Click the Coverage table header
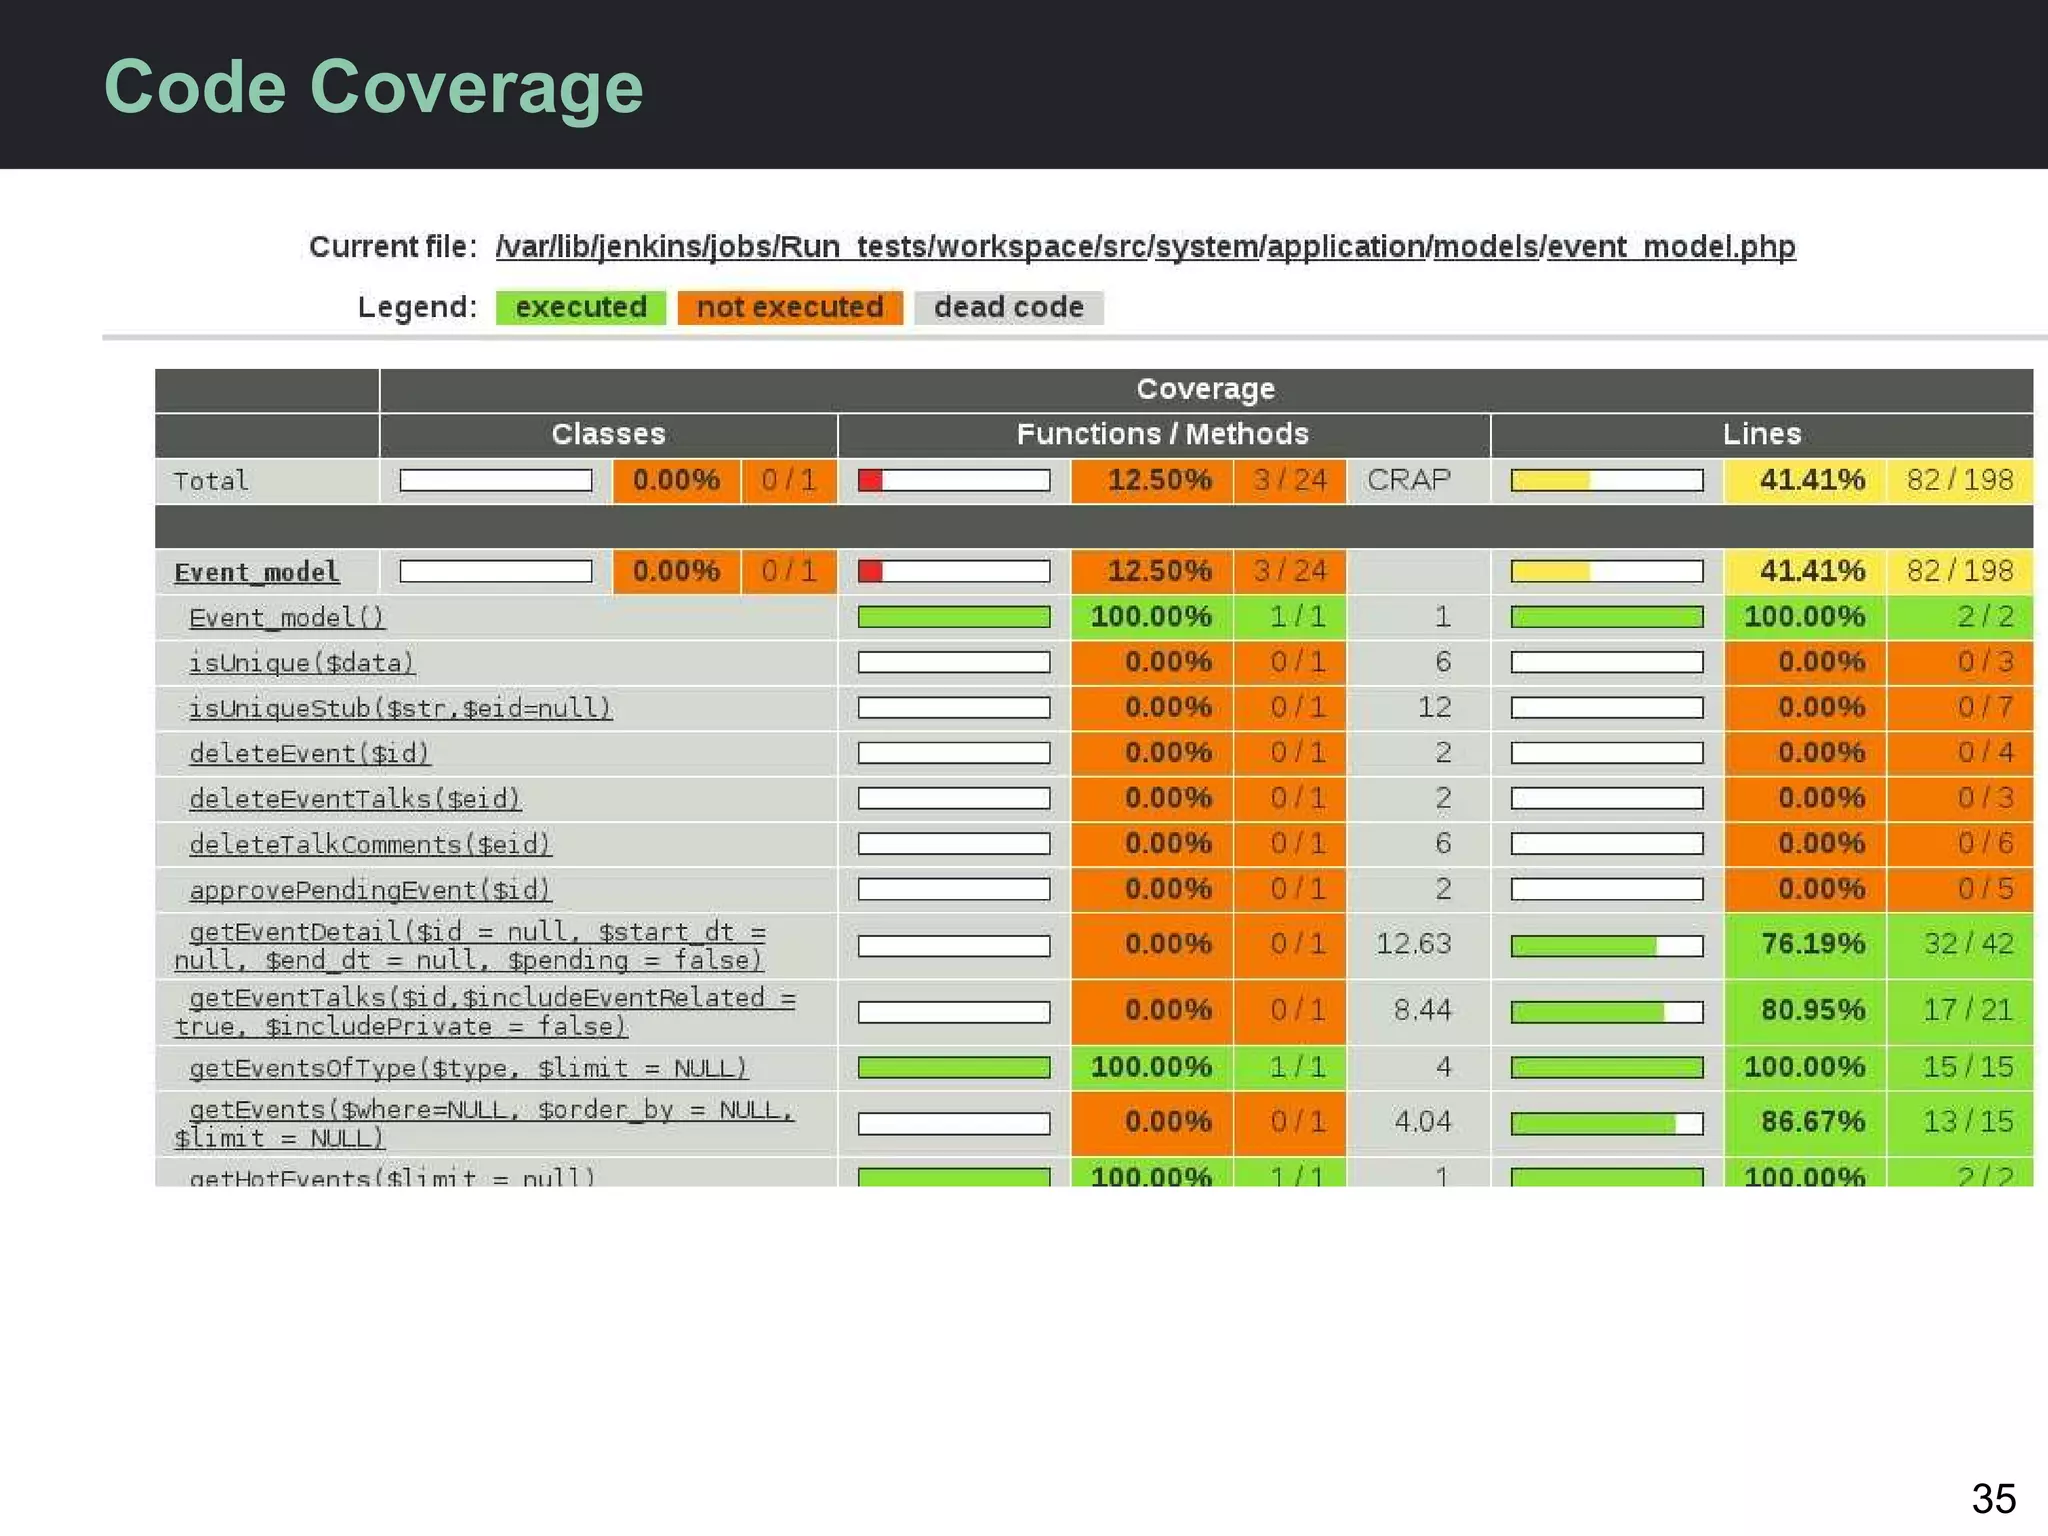Viewport: 2048px width, 1536px height. tap(1206, 389)
